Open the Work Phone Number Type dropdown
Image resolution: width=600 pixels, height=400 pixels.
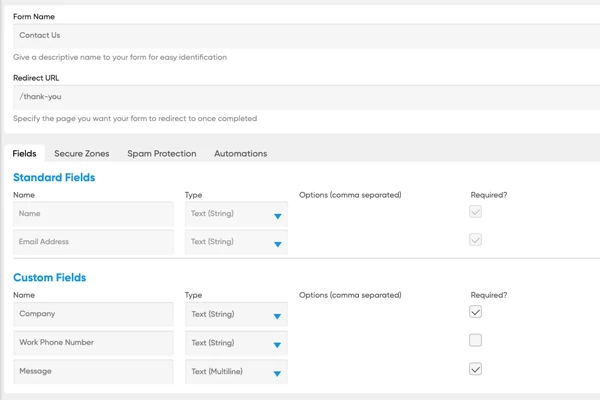[236, 343]
